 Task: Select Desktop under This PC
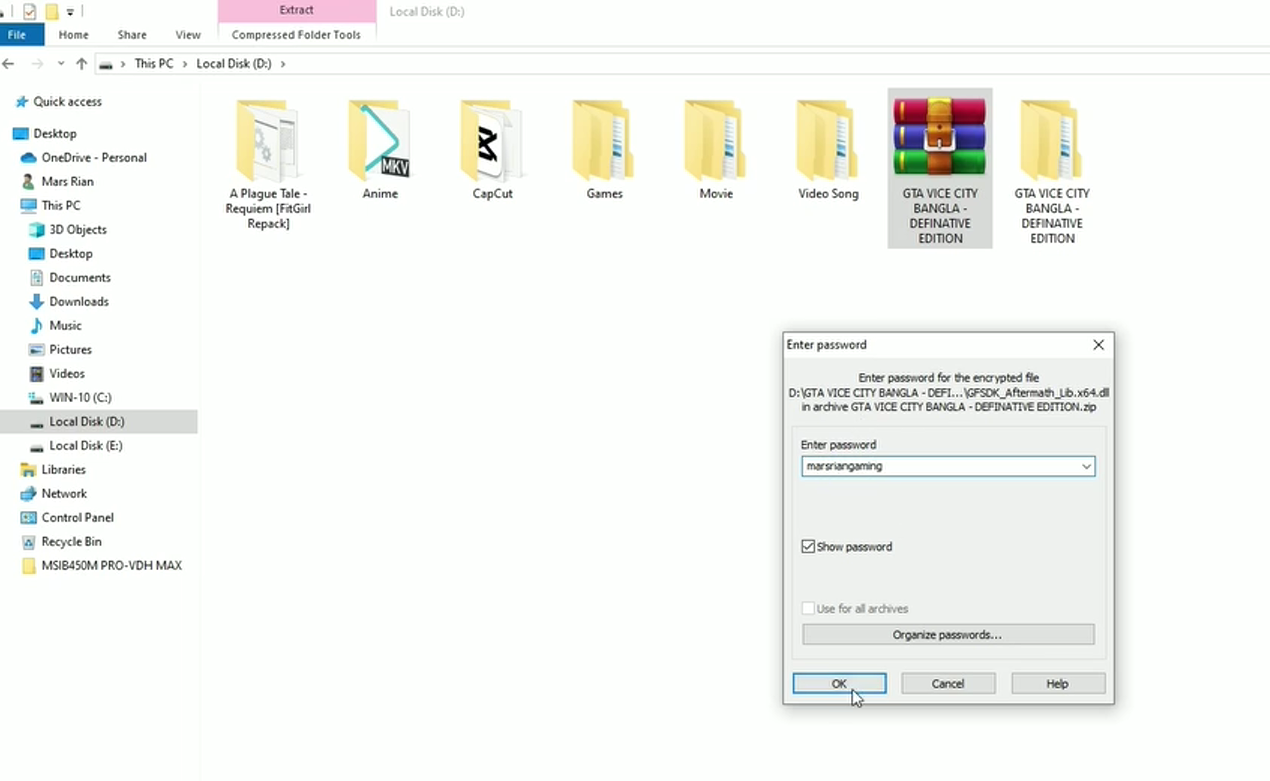[x=71, y=254]
